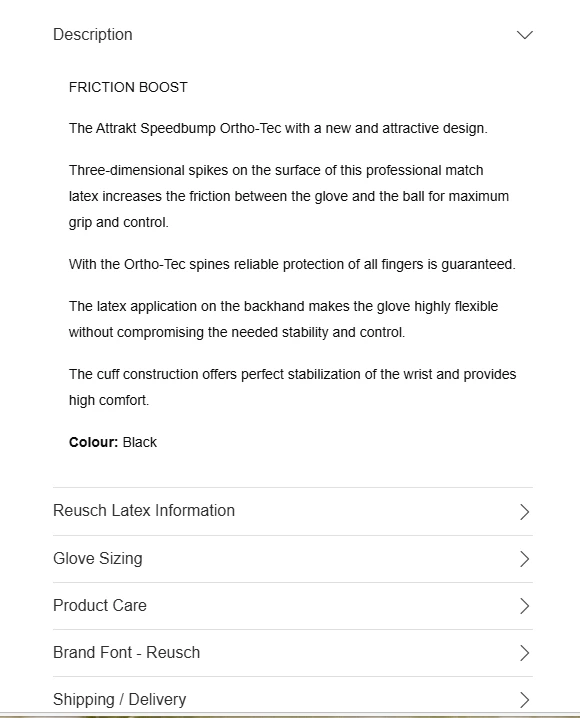This screenshot has width=580, height=718.
Task: Click the Shipping / Delivery arrow icon
Action: tap(525, 700)
